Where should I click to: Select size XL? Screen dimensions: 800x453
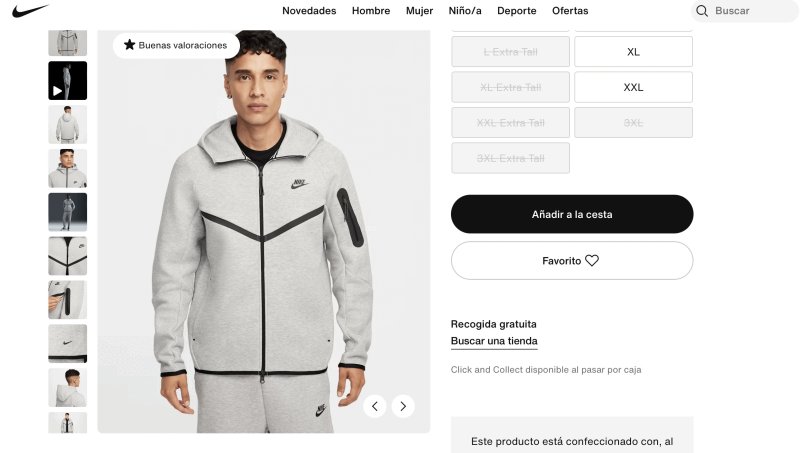633,52
